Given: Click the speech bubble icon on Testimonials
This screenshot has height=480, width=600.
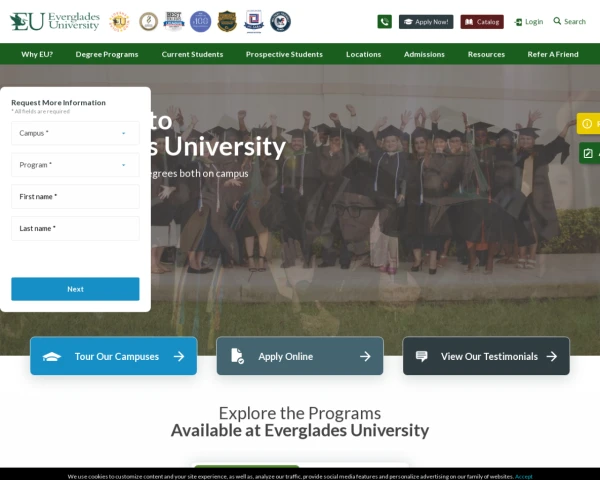Looking at the screenshot, I should tap(422, 356).
